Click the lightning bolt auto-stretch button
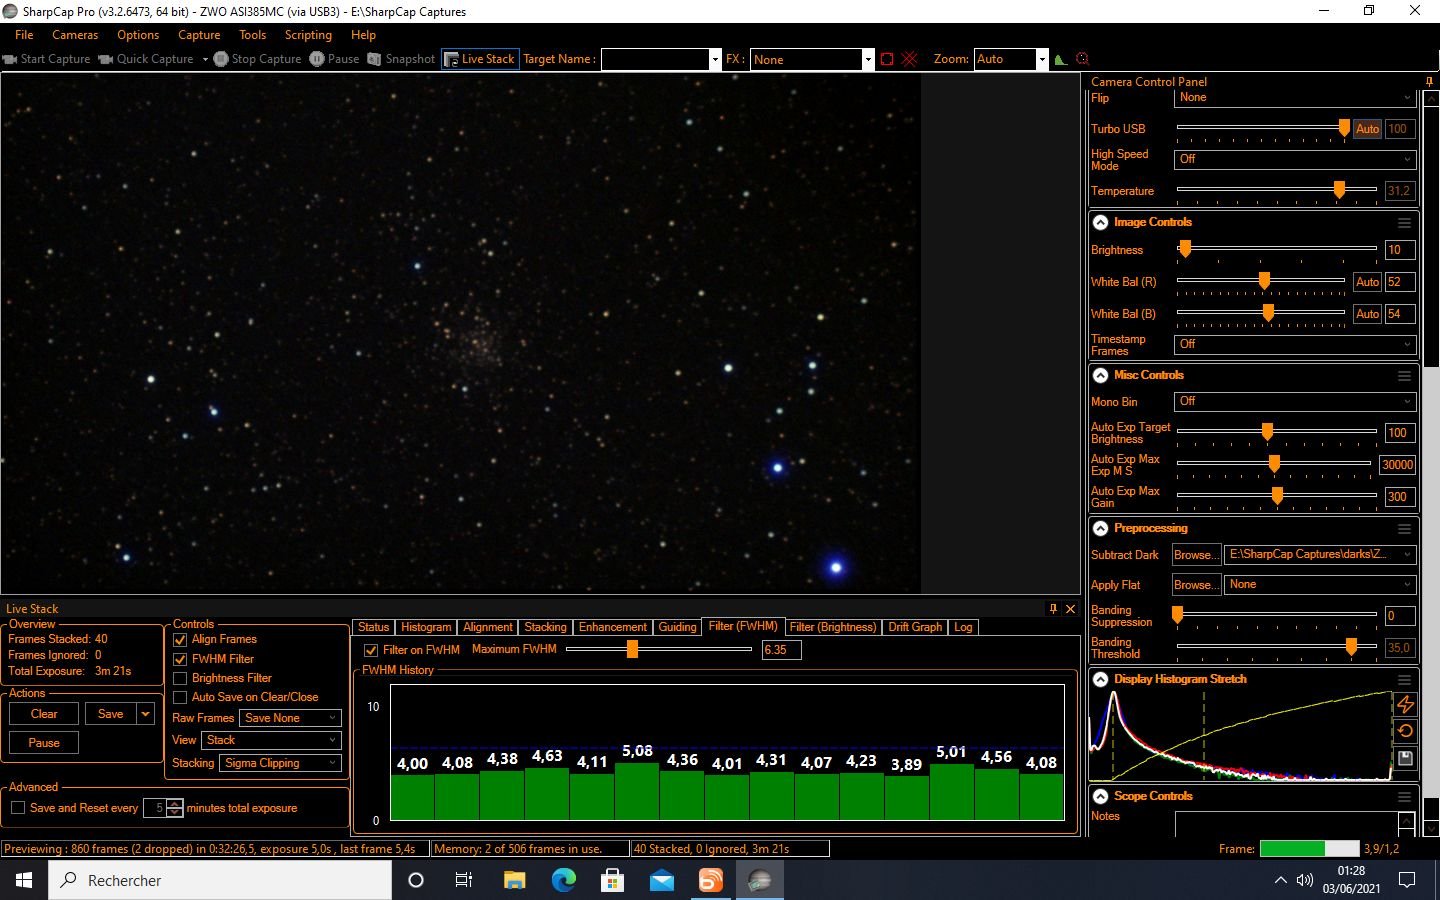Screen dimensions: 1440x900 coord(1405,704)
